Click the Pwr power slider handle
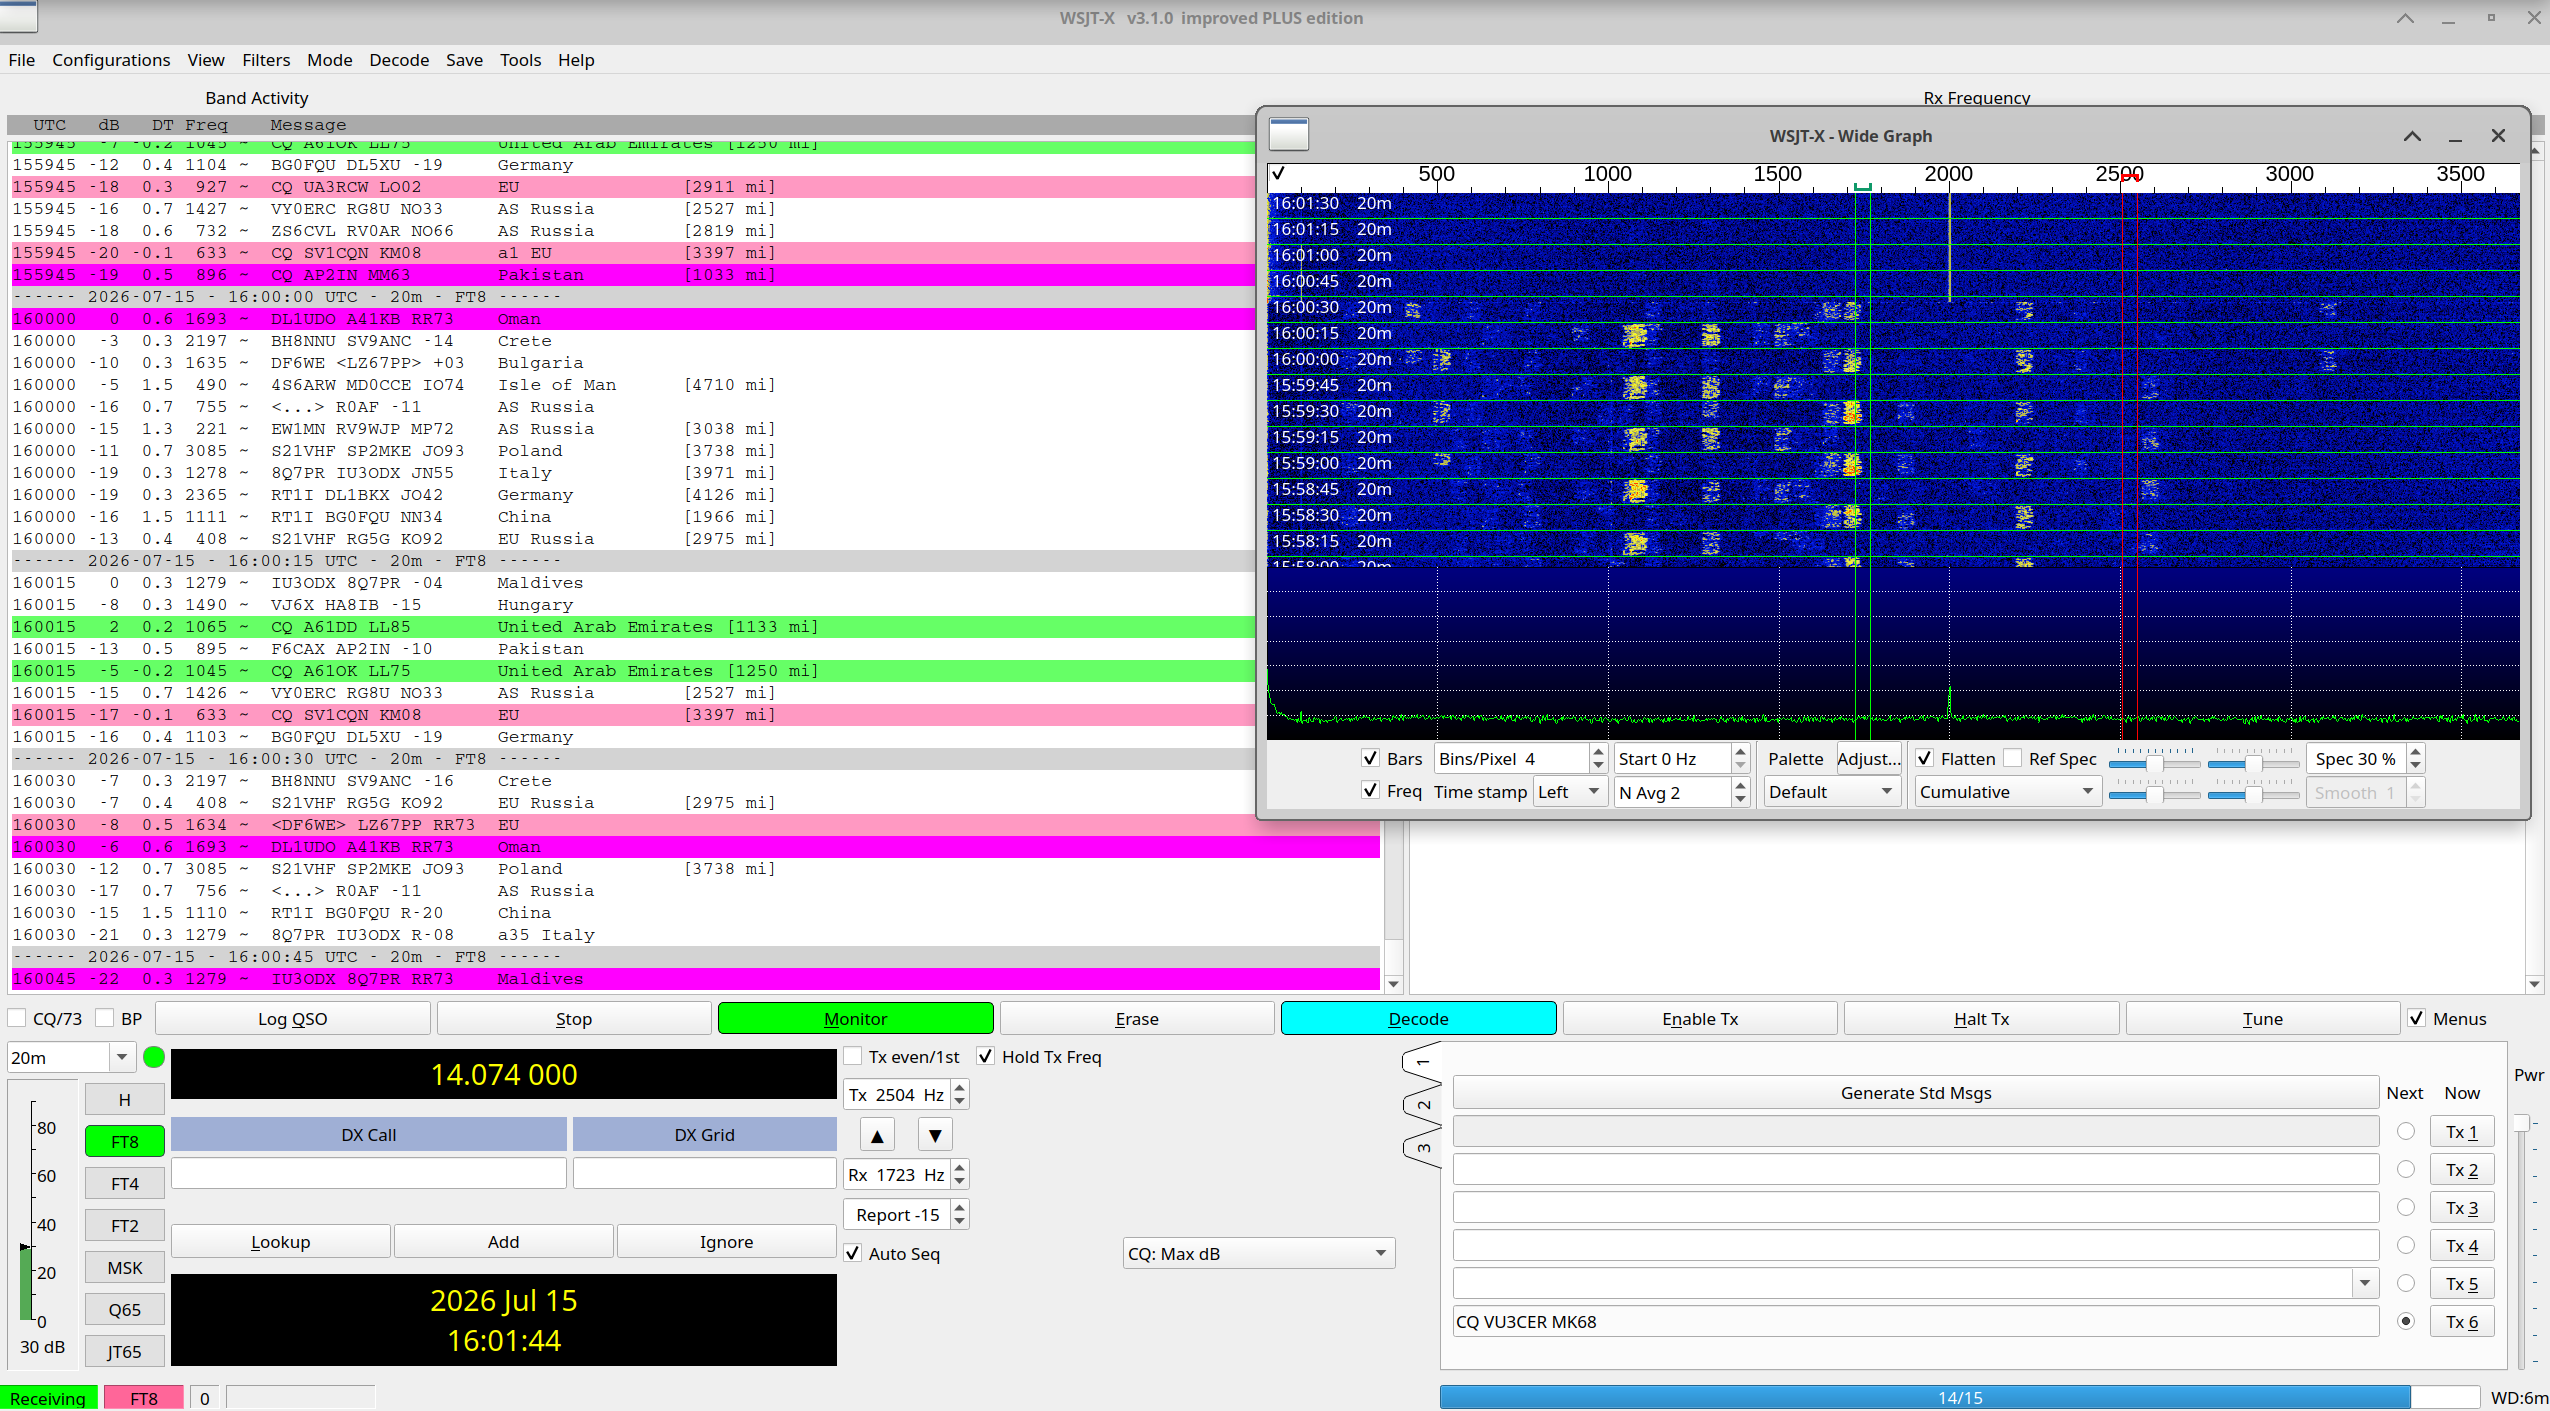2550x1411 pixels. pyautogui.click(x=2522, y=1122)
